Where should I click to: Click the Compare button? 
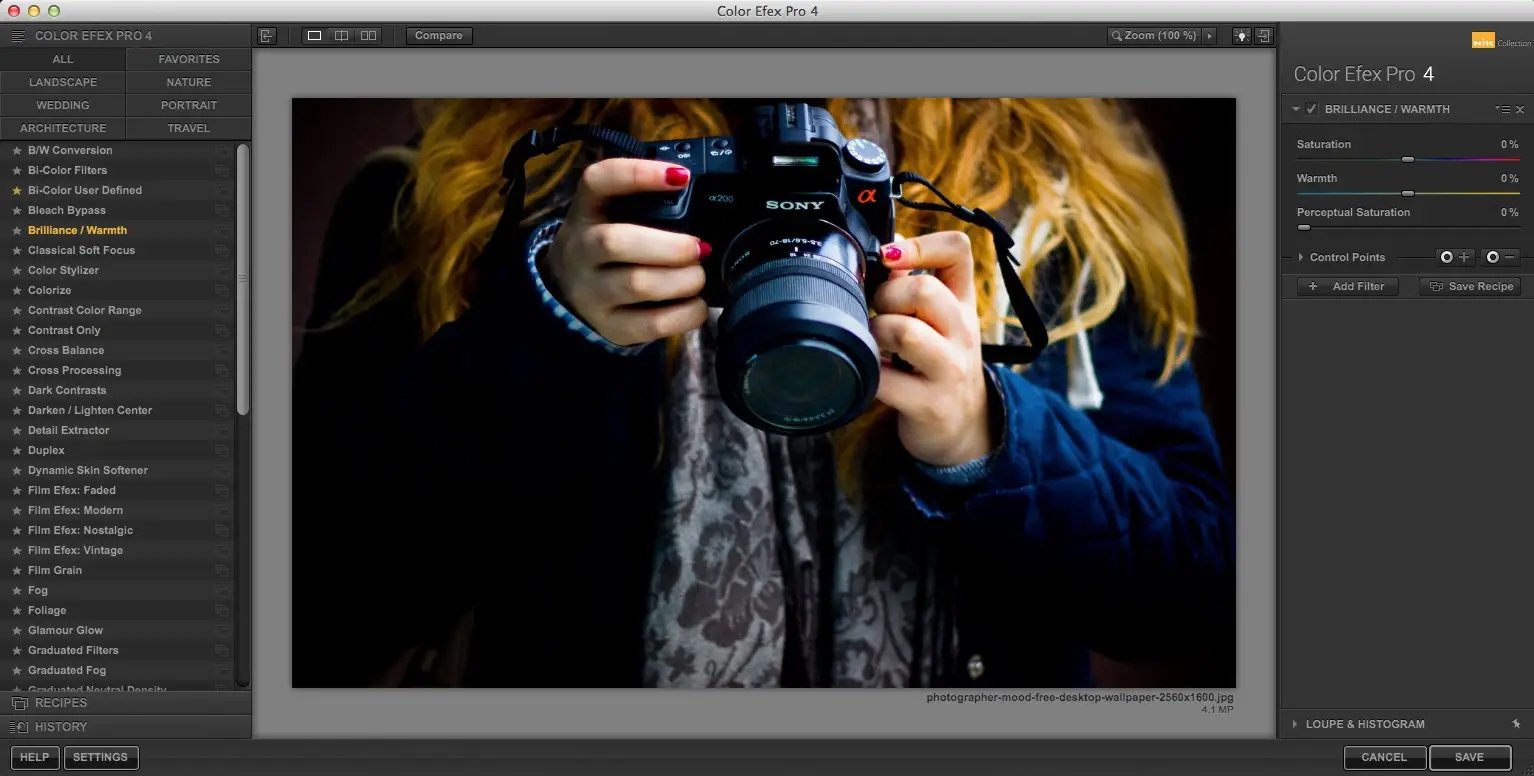pyautogui.click(x=439, y=36)
